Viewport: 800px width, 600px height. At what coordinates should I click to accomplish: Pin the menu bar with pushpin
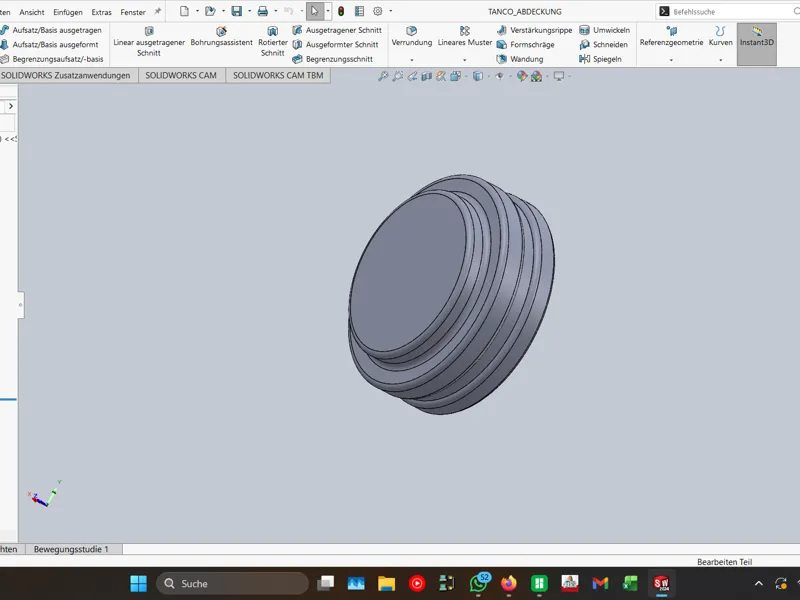coord(158,11)
